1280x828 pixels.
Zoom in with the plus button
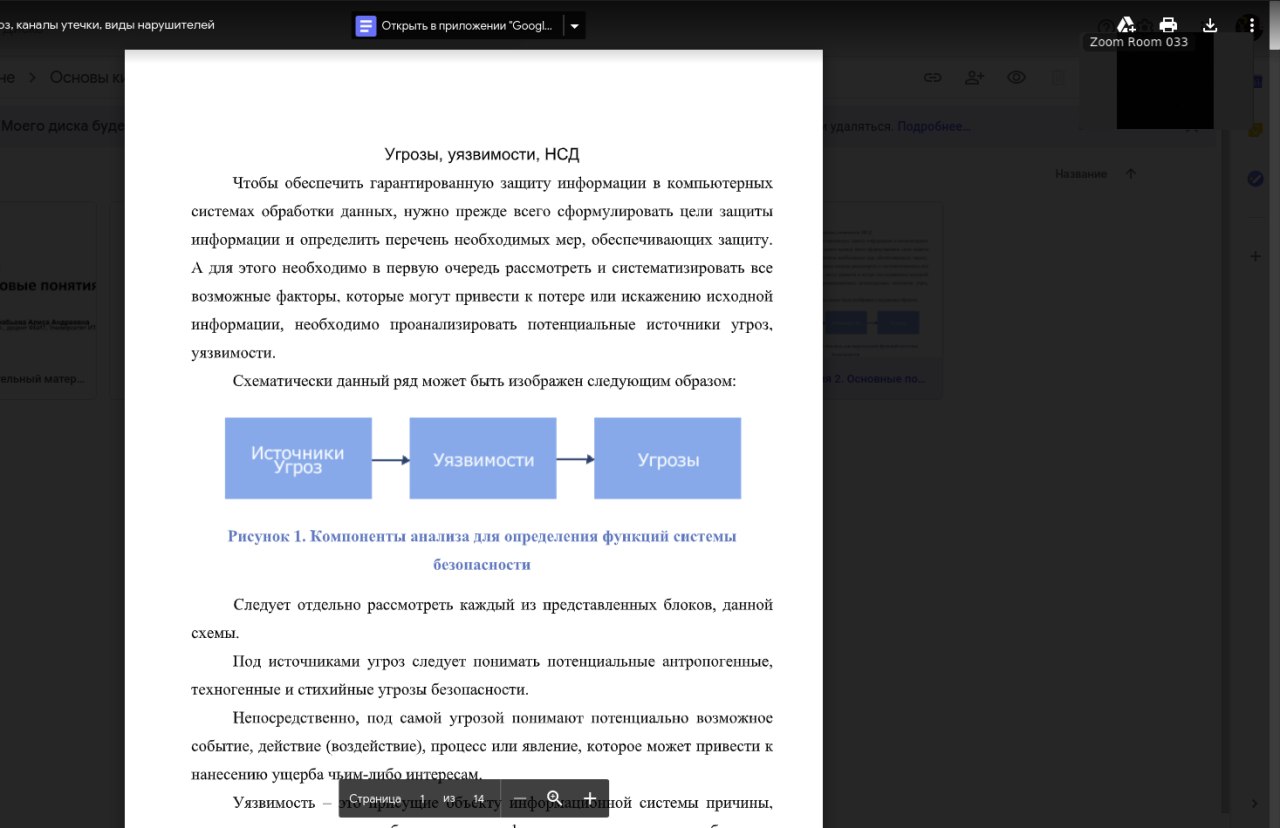(590, 798)
